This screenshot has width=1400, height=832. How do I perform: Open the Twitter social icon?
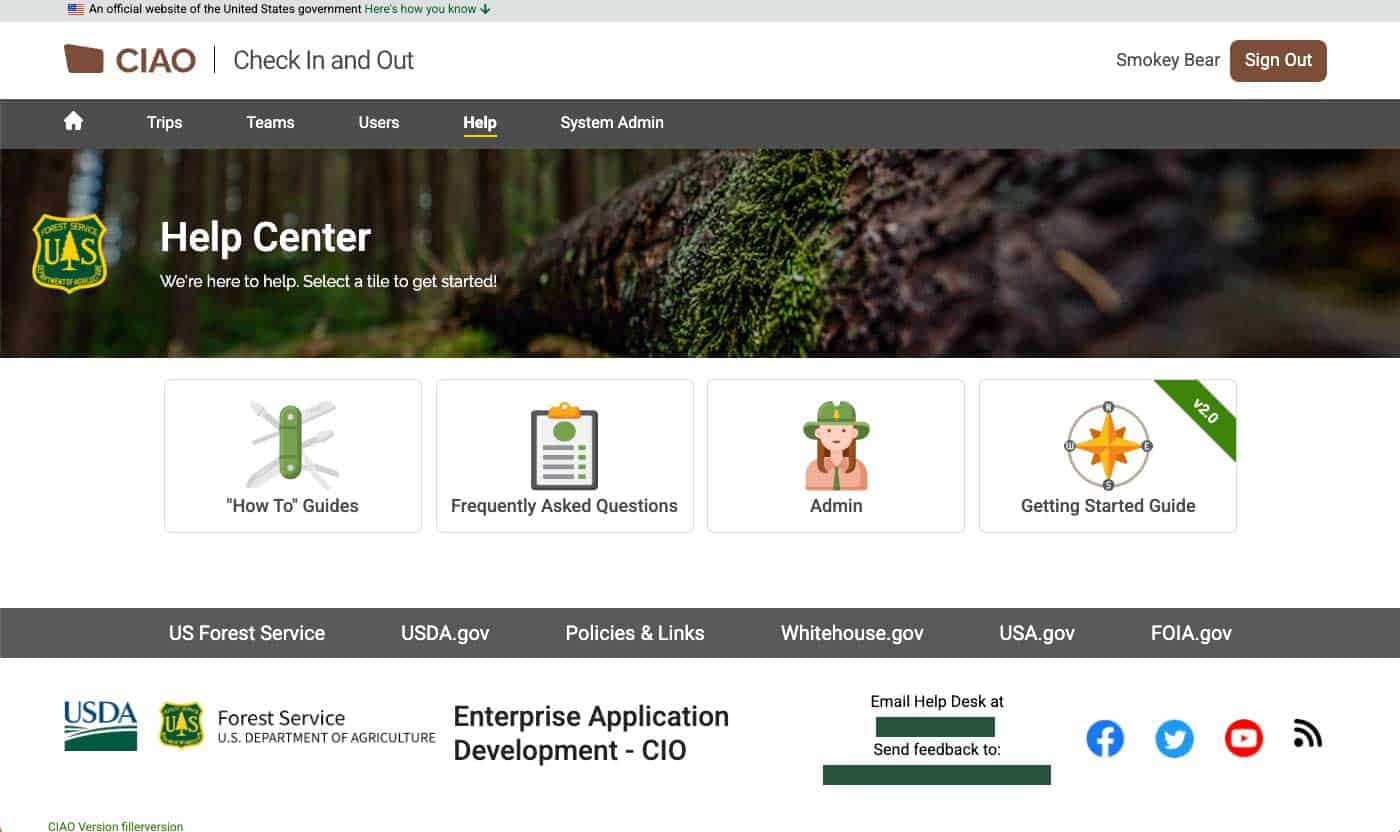(x=1174, y=739)
